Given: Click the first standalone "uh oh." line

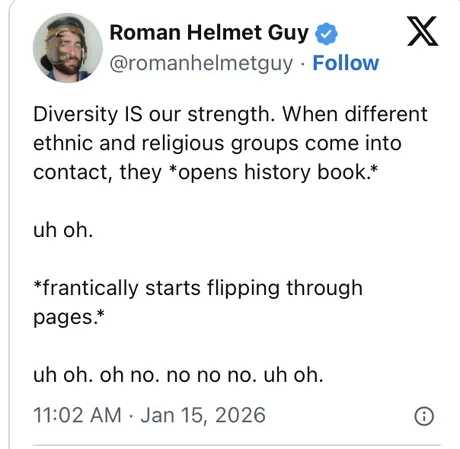Looking at the screenshot, I should point(63,230).
